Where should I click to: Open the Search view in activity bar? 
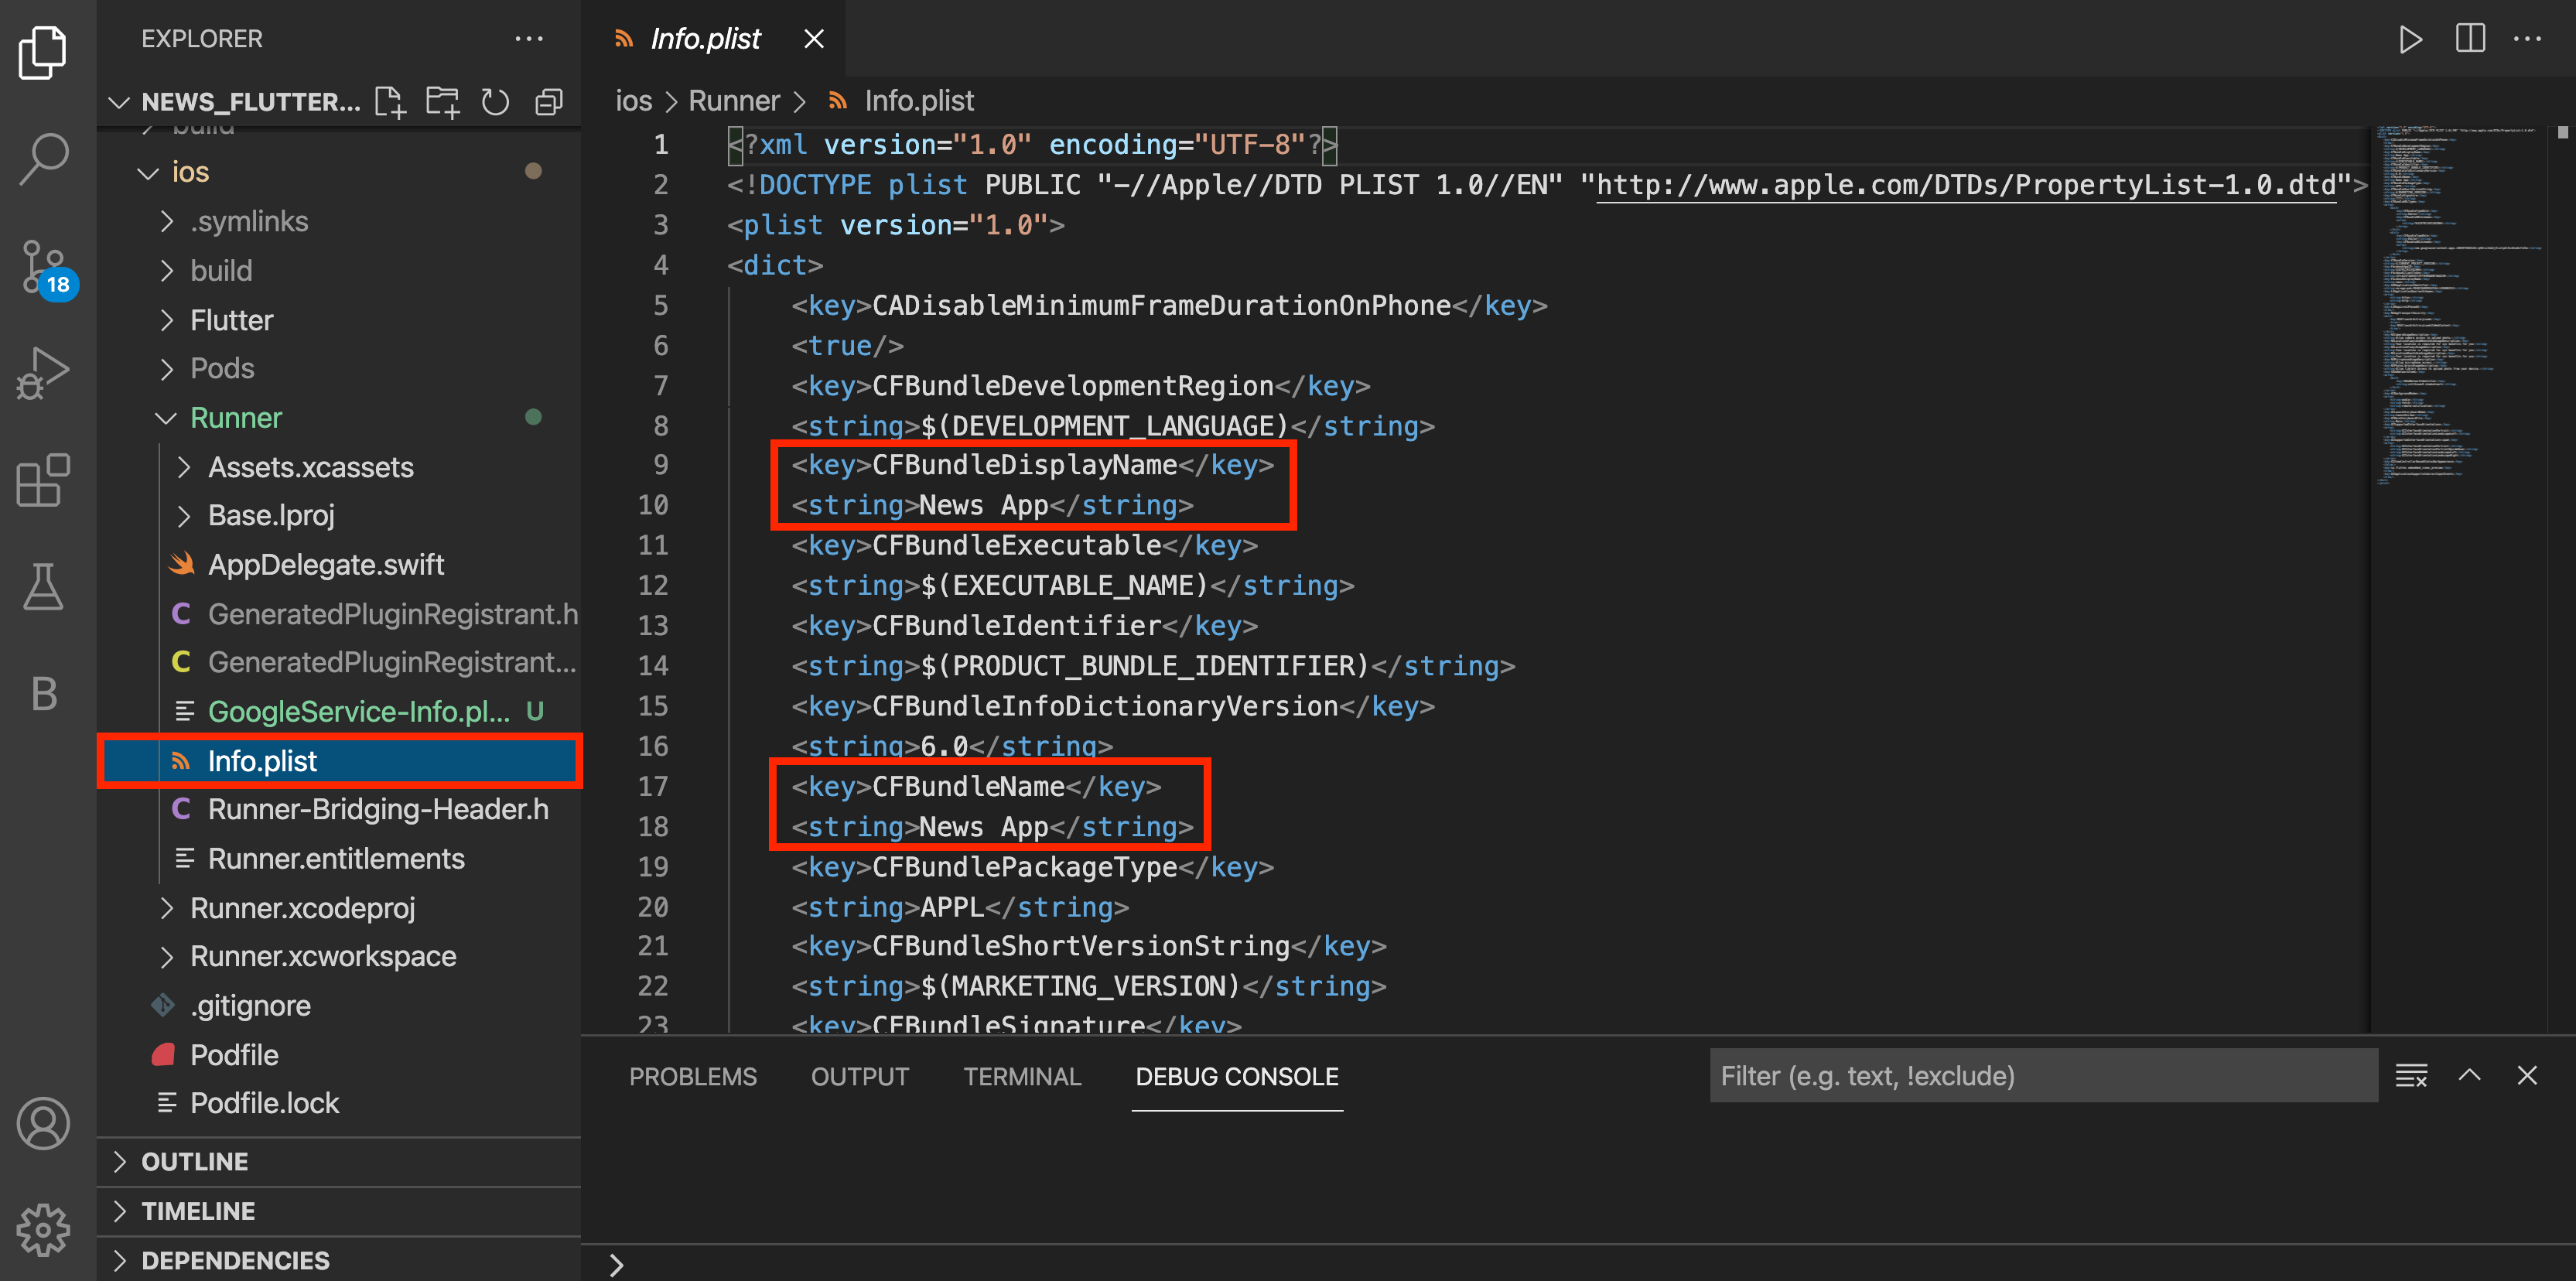point(44,158)
